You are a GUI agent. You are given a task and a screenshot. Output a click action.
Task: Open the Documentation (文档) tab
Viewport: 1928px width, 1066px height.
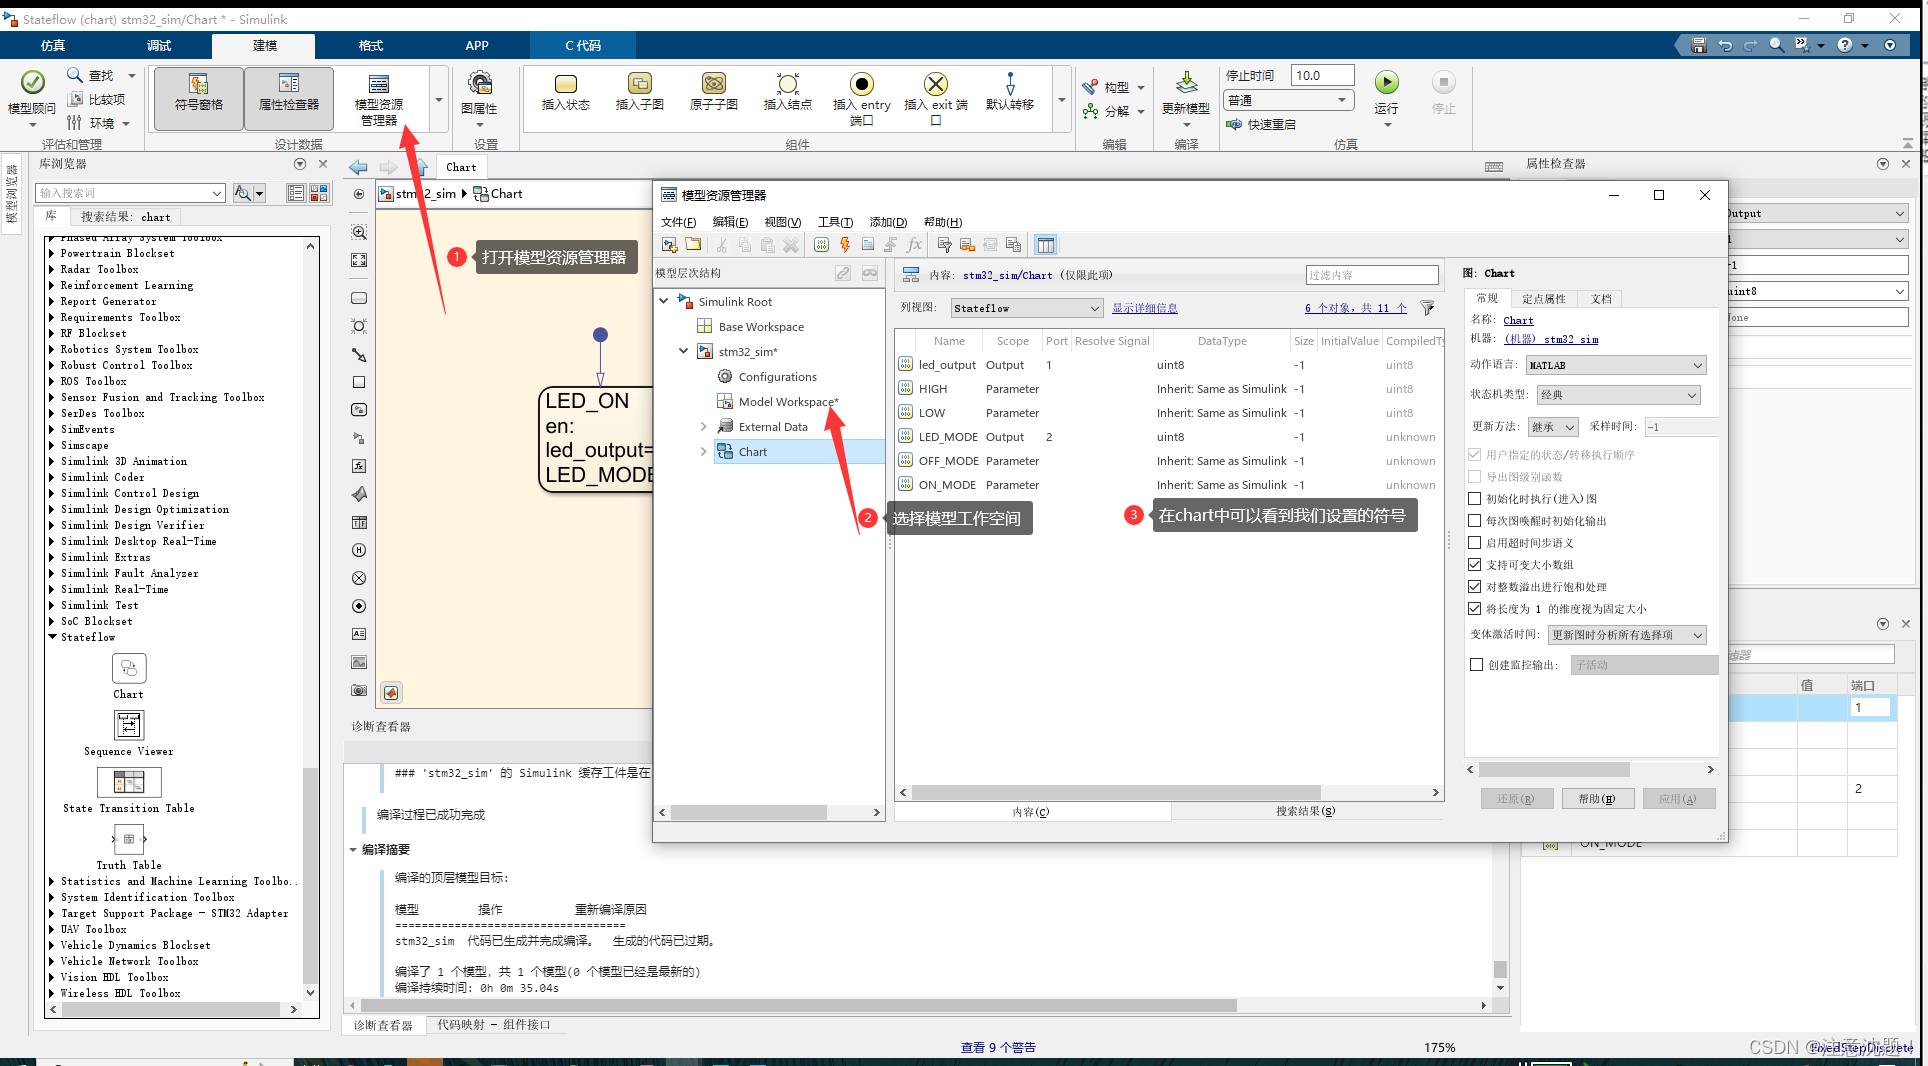(1601, 299)
